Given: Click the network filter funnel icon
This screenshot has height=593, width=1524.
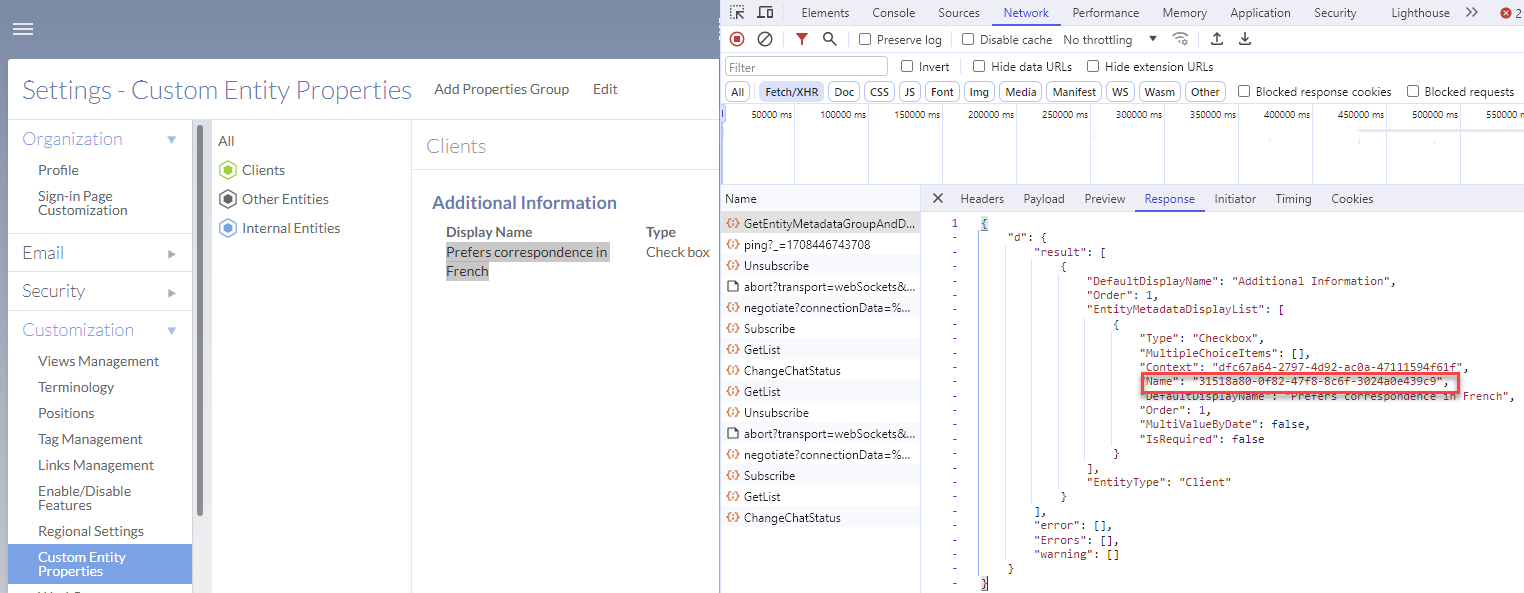Looking at the screenshot, I should click(x=802, y=39).
